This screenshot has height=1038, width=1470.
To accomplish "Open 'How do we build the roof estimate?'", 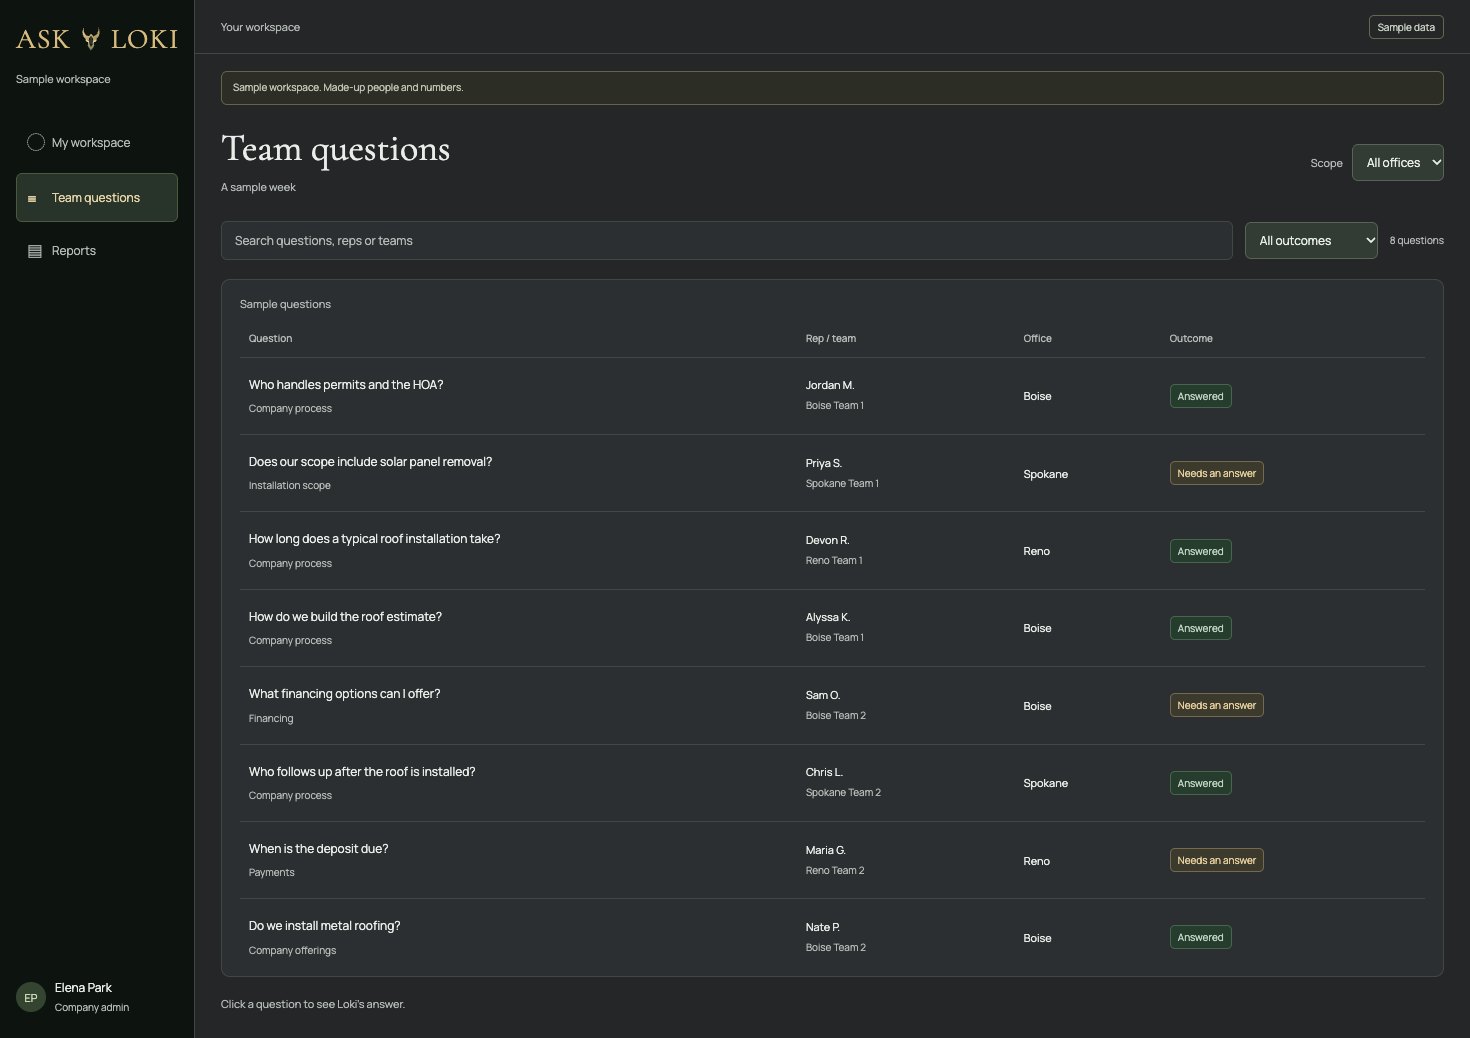I will tap(345, 617).
